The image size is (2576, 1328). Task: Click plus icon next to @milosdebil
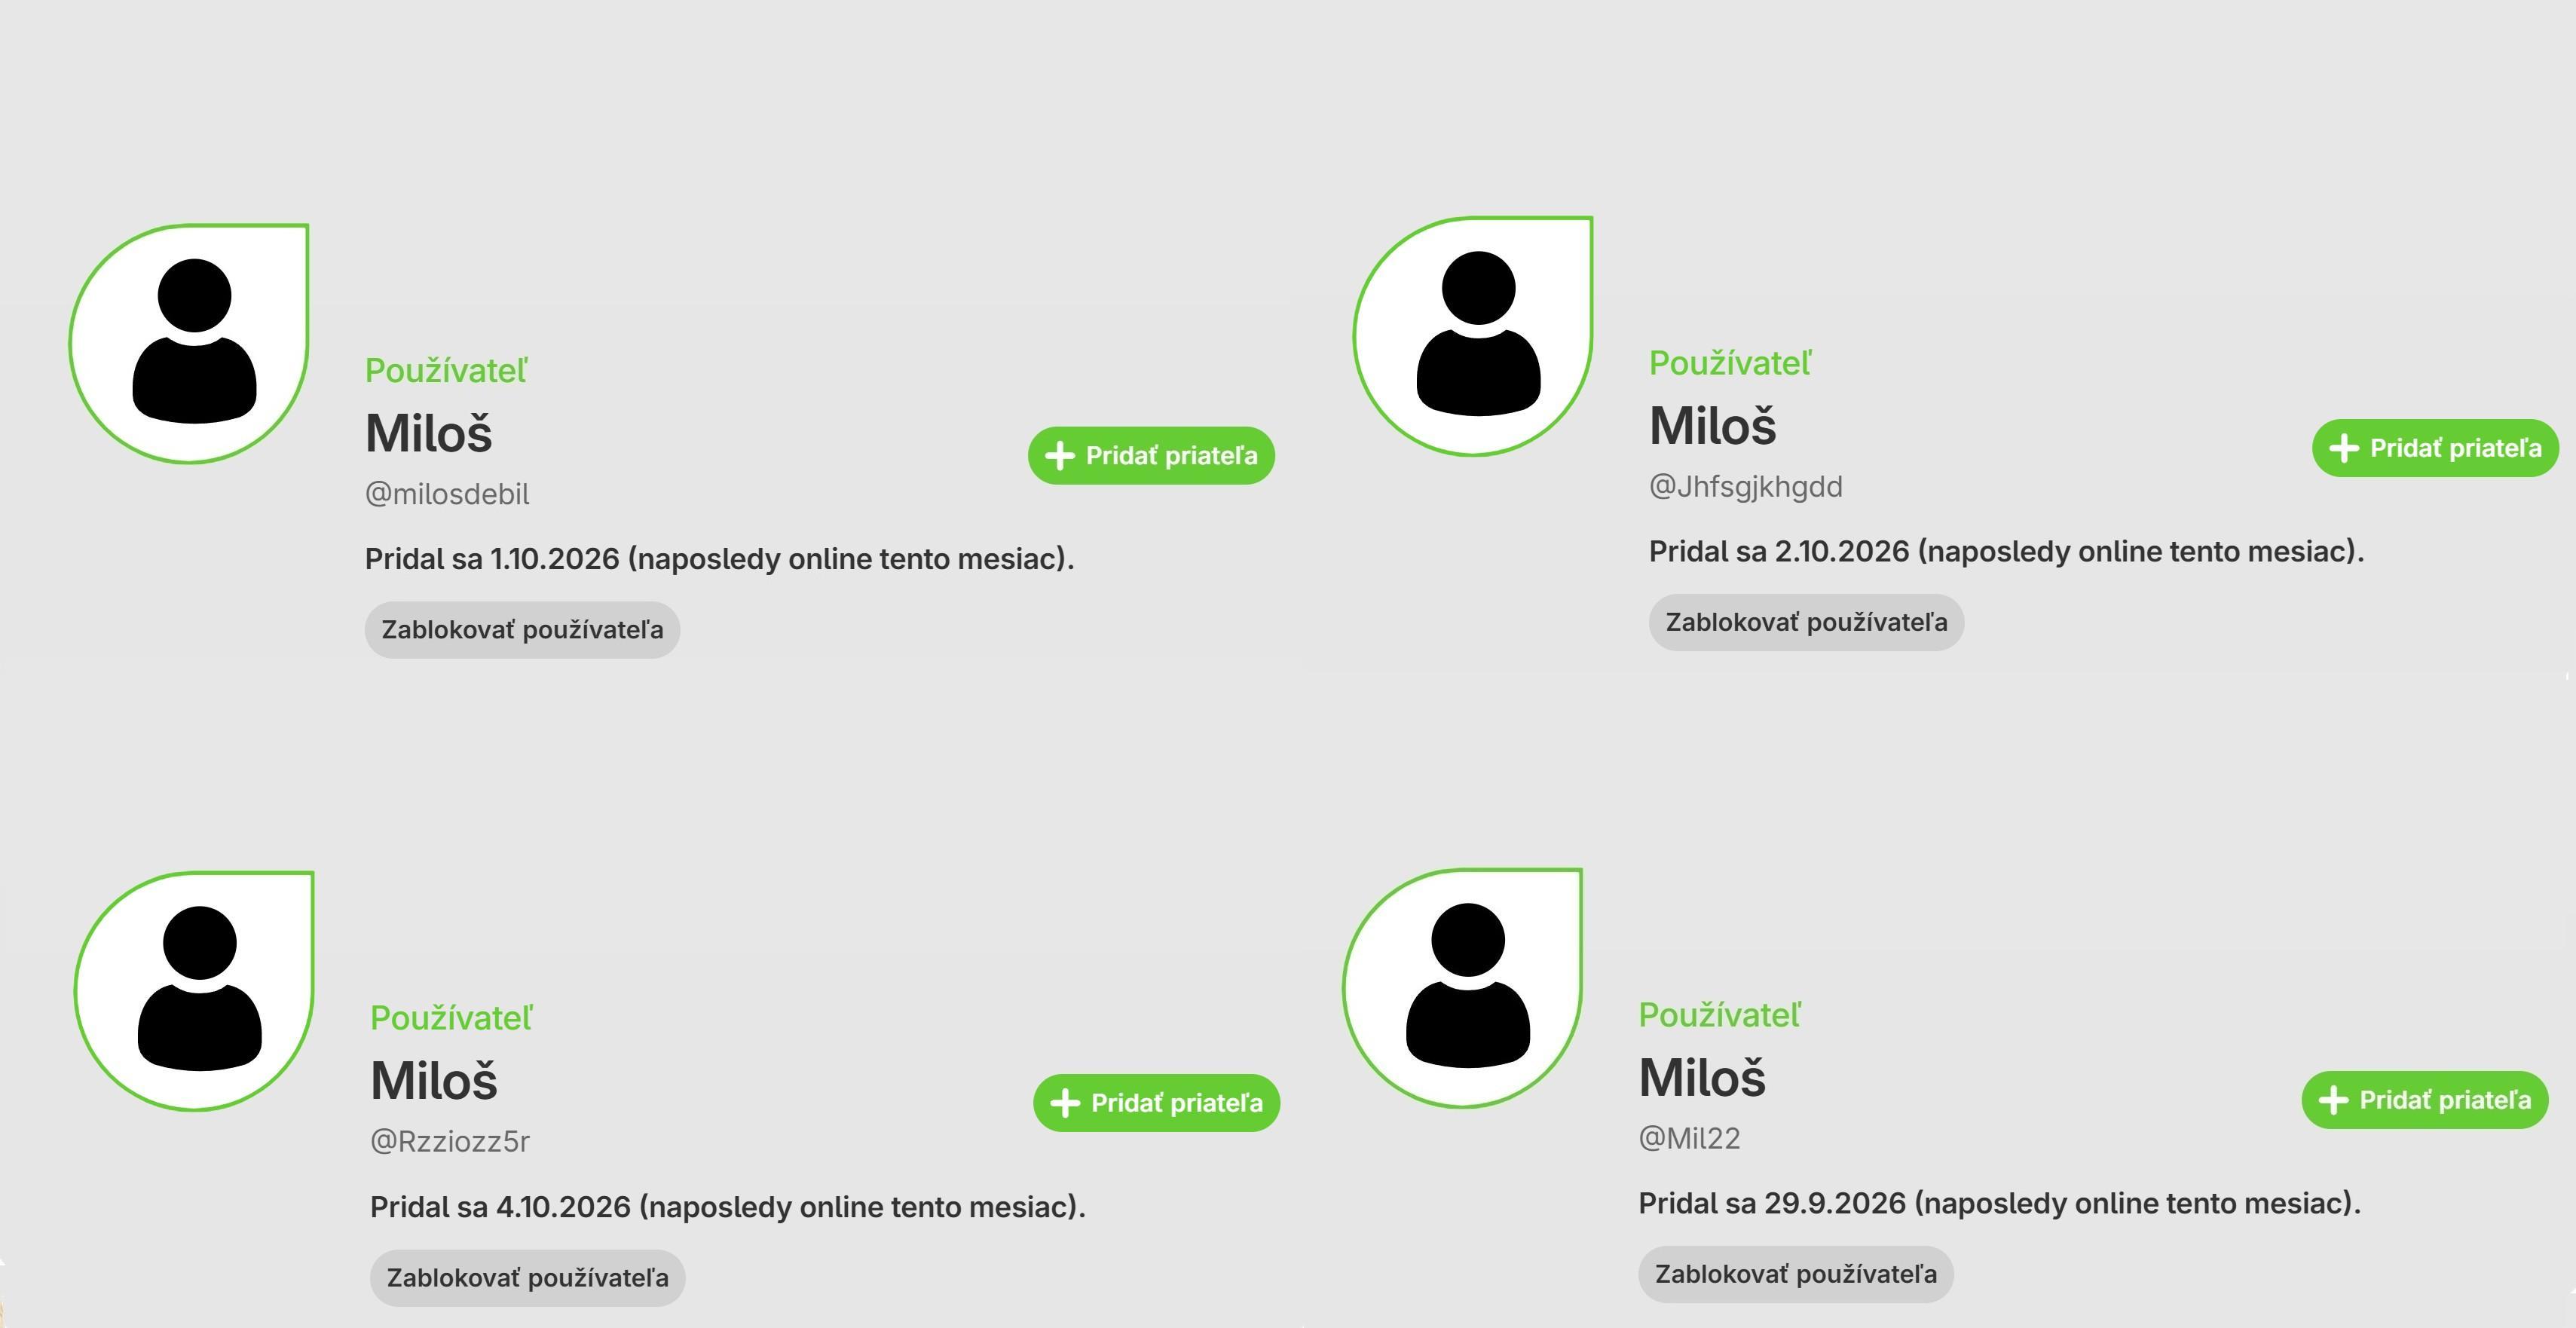(x=1060, y=456)
